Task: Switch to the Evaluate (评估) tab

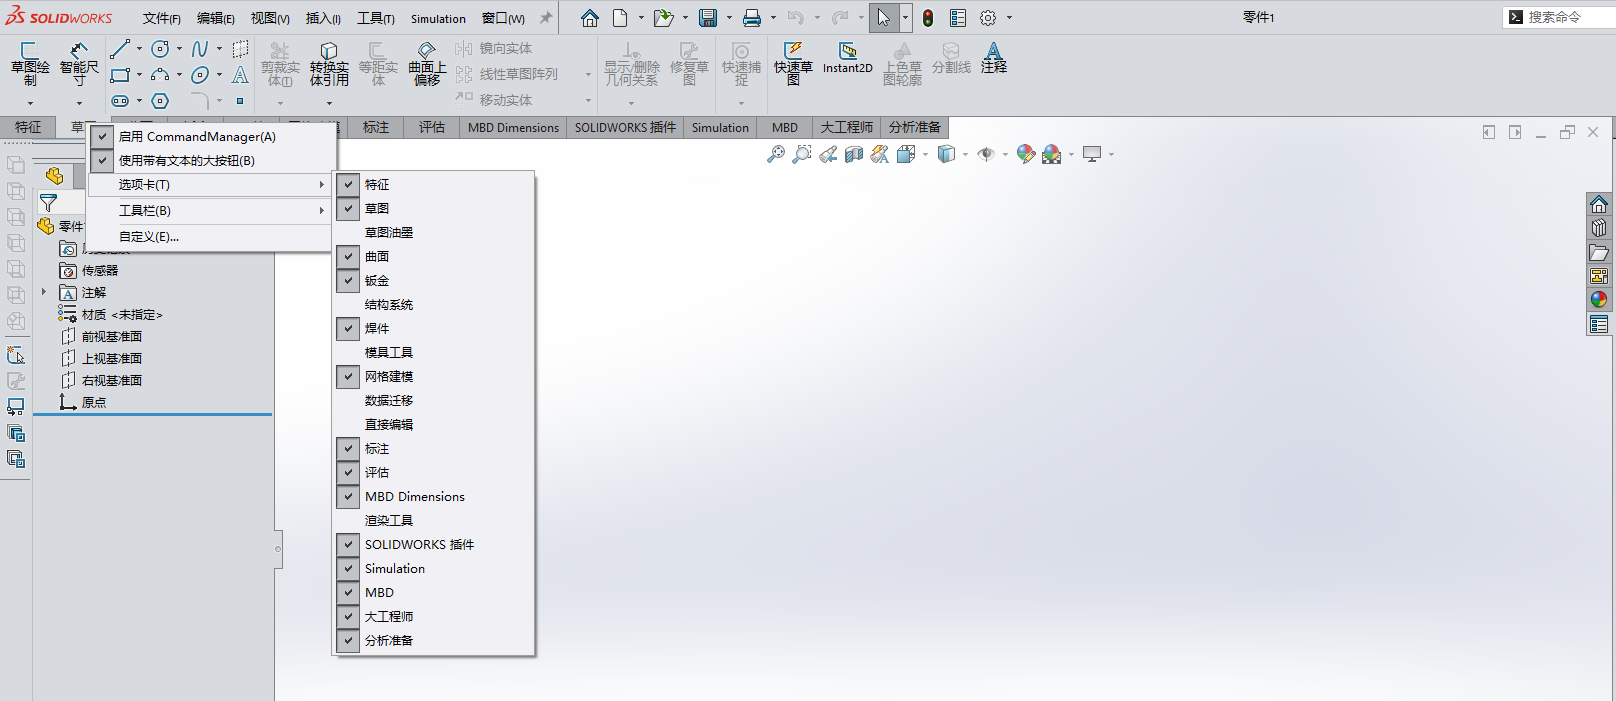Action: pos(432,127)
